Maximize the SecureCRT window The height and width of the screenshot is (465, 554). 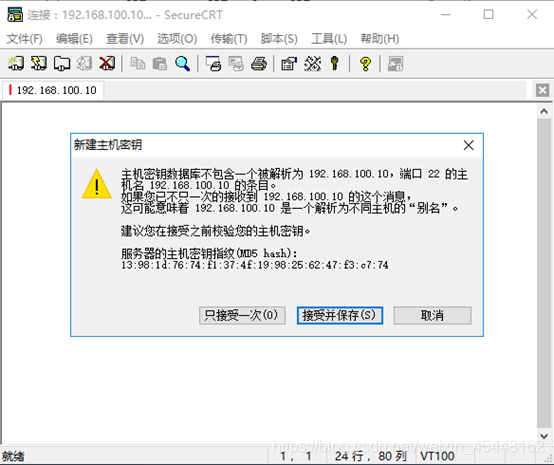pos(489,14)
